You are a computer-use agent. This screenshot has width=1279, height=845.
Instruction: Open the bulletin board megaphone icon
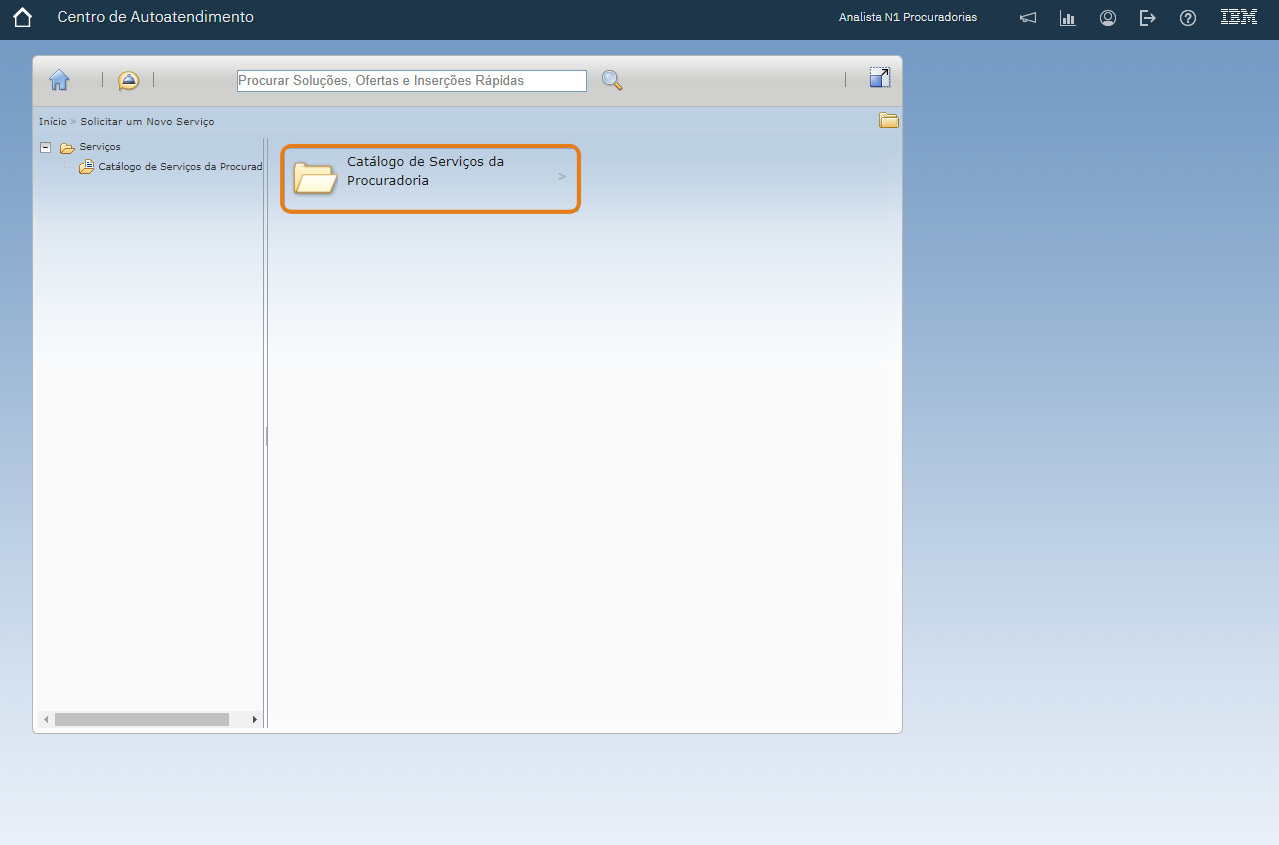pyautogui.click(x=1028, y=18)
